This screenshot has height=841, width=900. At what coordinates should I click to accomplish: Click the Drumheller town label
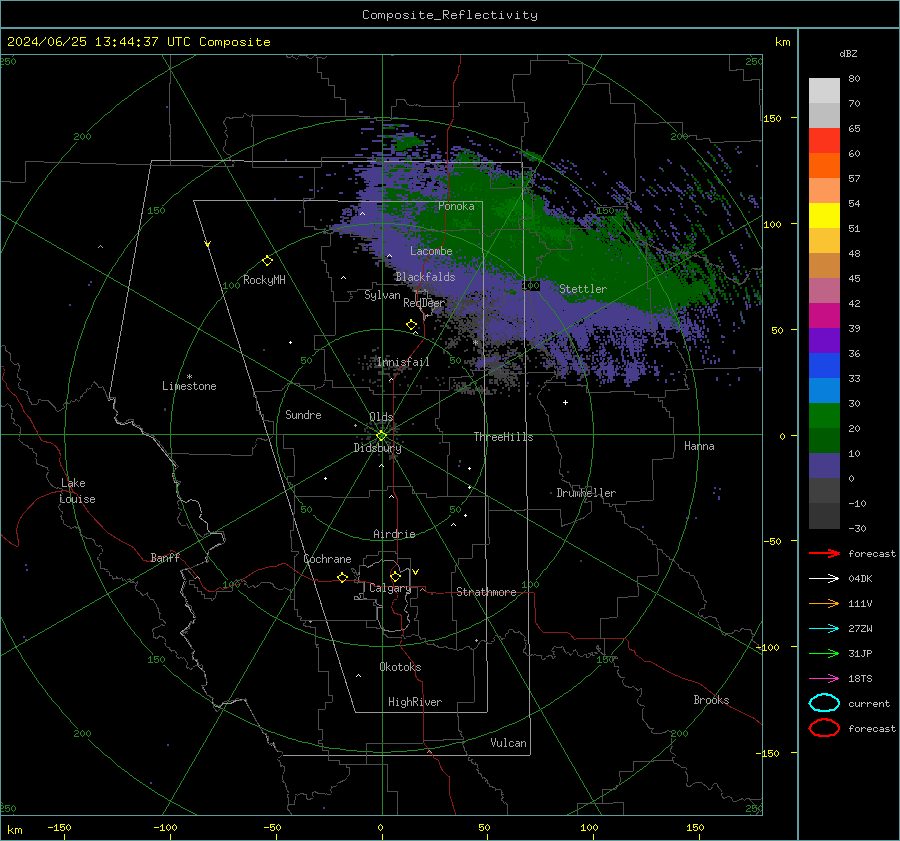pyautogui.click(x=586, y=493)
